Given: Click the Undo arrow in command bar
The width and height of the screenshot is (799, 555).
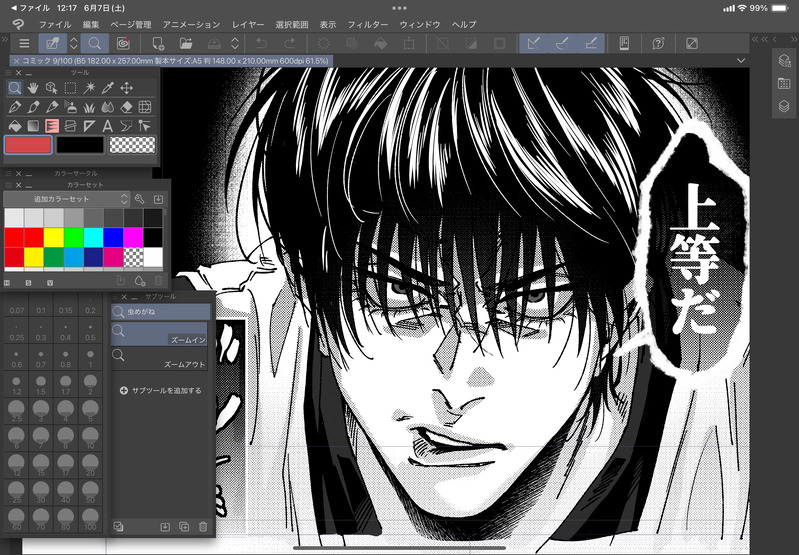Looking at the screenshot, I should point(261,43).
